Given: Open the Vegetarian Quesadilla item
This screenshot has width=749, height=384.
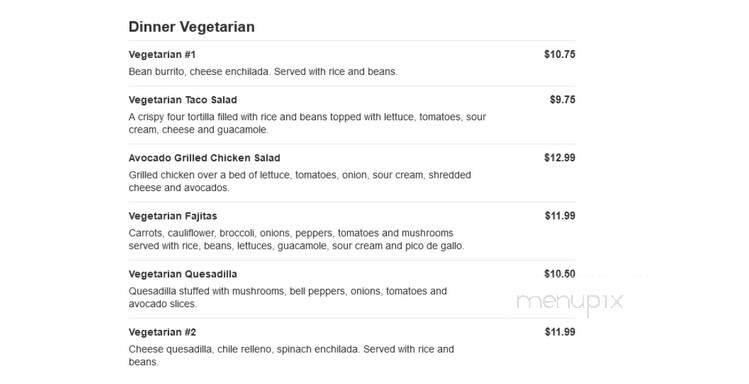Looking at the screenshot, I should (x=183, y=274).
